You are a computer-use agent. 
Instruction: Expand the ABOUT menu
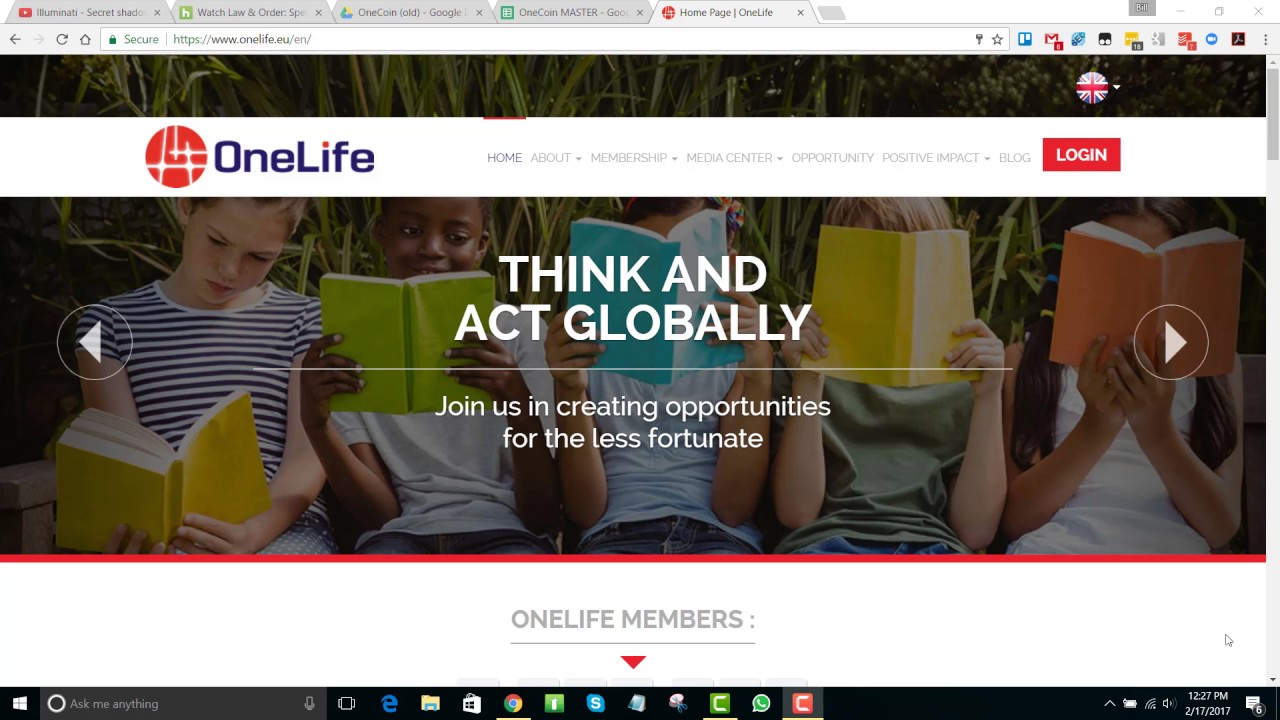click(555, 158)
